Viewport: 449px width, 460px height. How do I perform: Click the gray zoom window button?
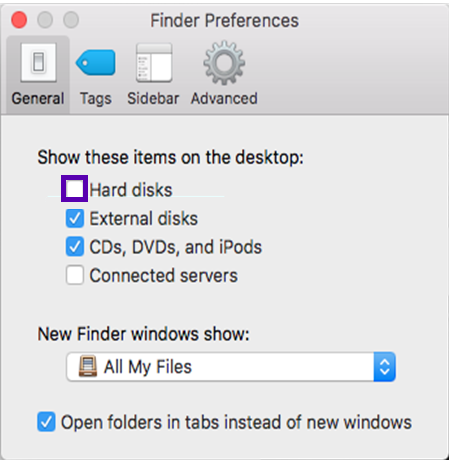[71, 20]
